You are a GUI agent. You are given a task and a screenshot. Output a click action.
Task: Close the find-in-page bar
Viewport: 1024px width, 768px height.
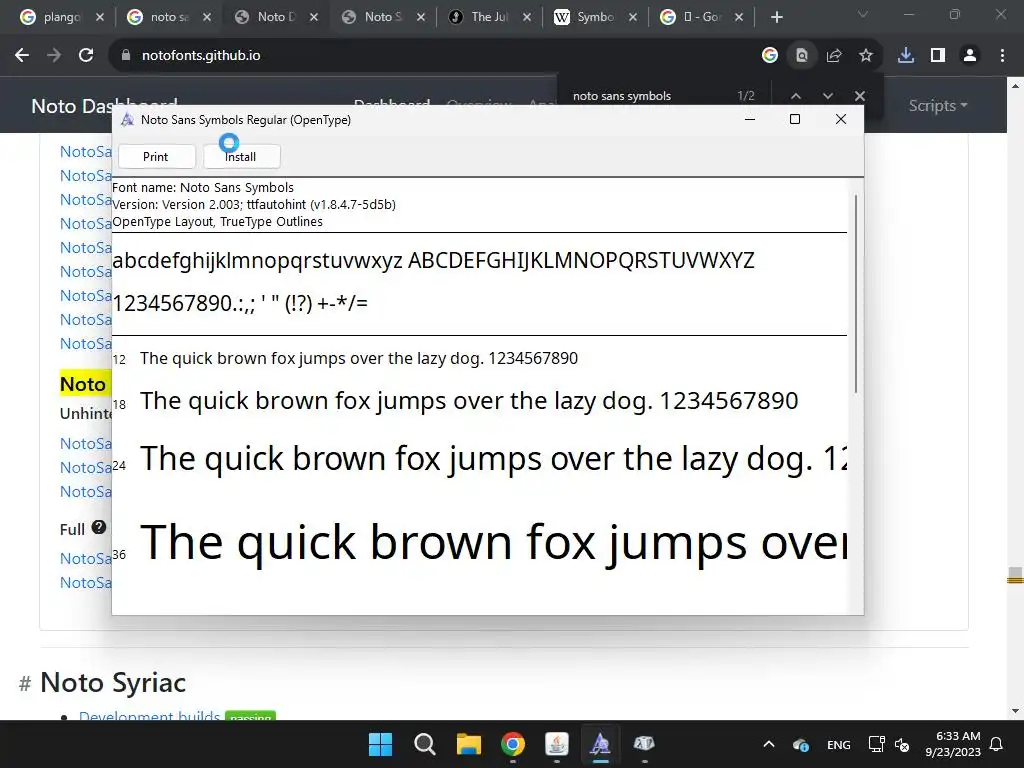[x=860, y=96]
